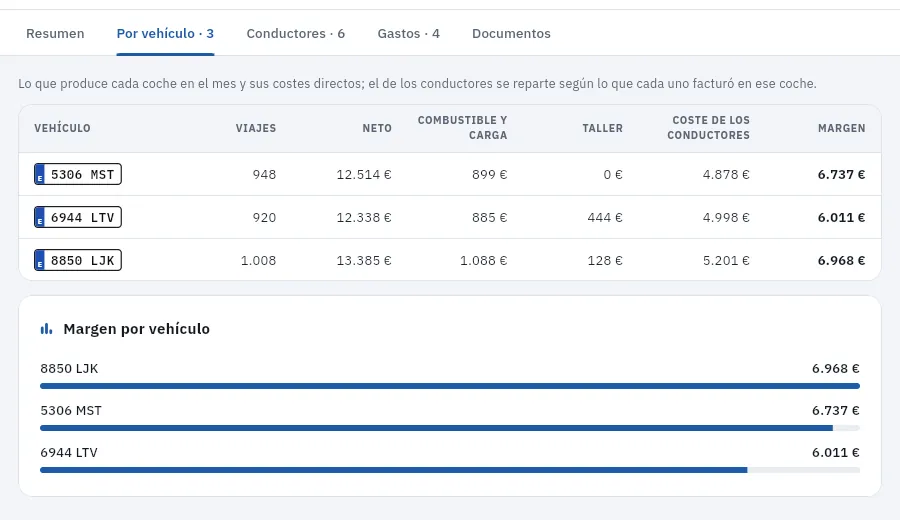The width and height of the screenshot is (900, 520).
Task: Click the driver cost 5.201 €
Action: click(x=726, y=261)
